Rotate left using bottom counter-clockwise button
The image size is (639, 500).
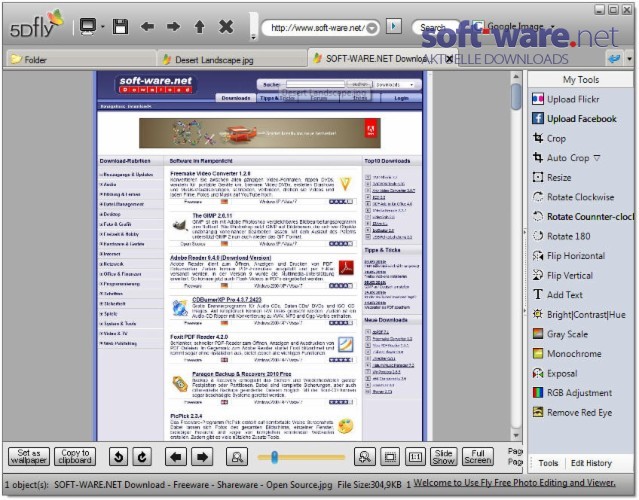point(119,457)
